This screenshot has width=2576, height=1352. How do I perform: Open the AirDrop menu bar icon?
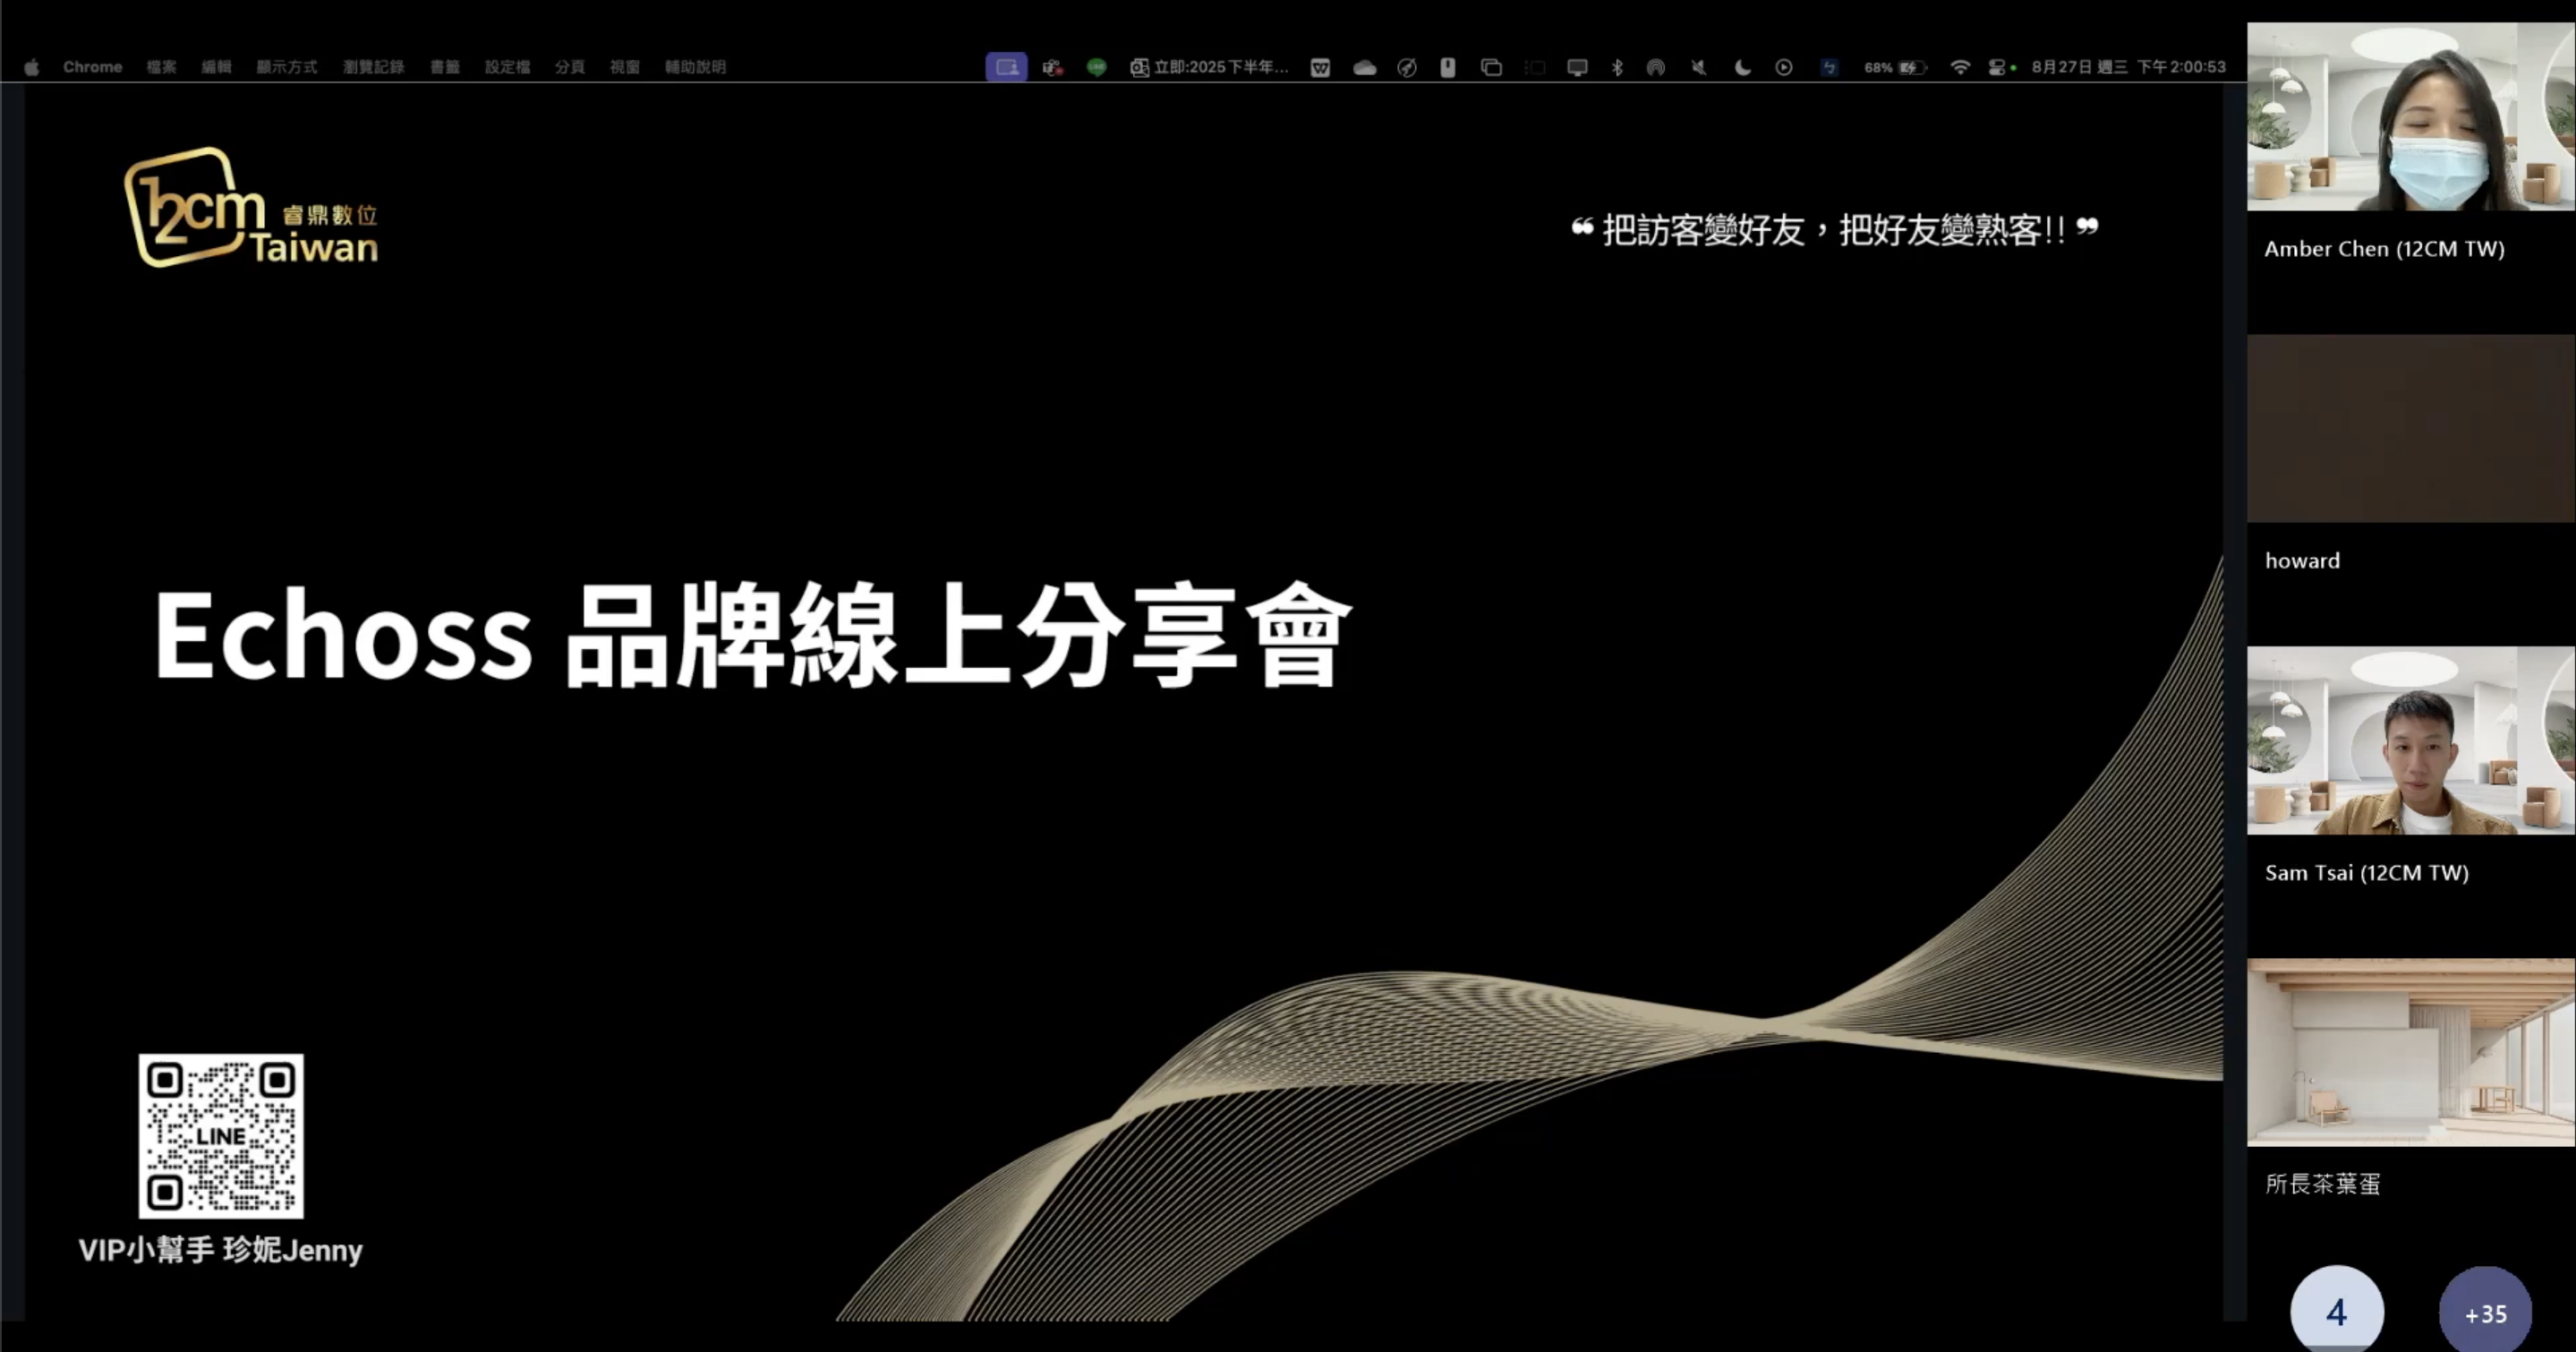[x=1656, y=67]
